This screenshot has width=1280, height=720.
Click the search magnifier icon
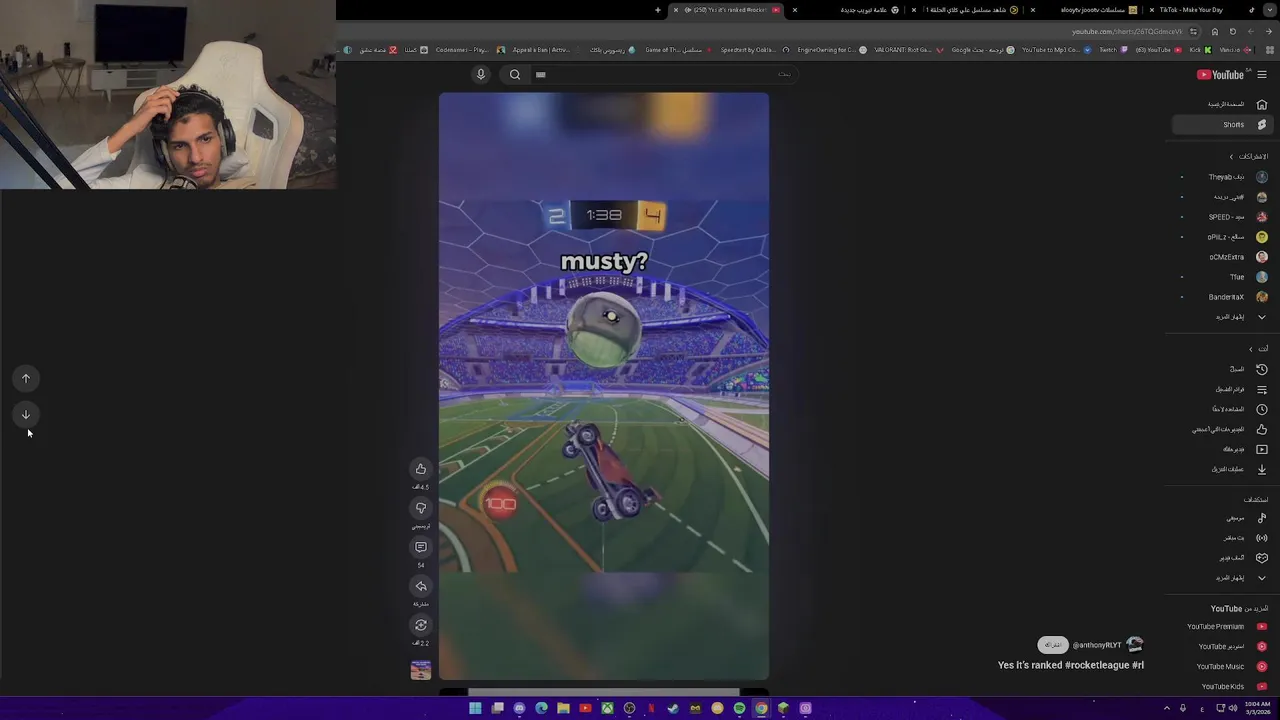click(x=515, y=74)
